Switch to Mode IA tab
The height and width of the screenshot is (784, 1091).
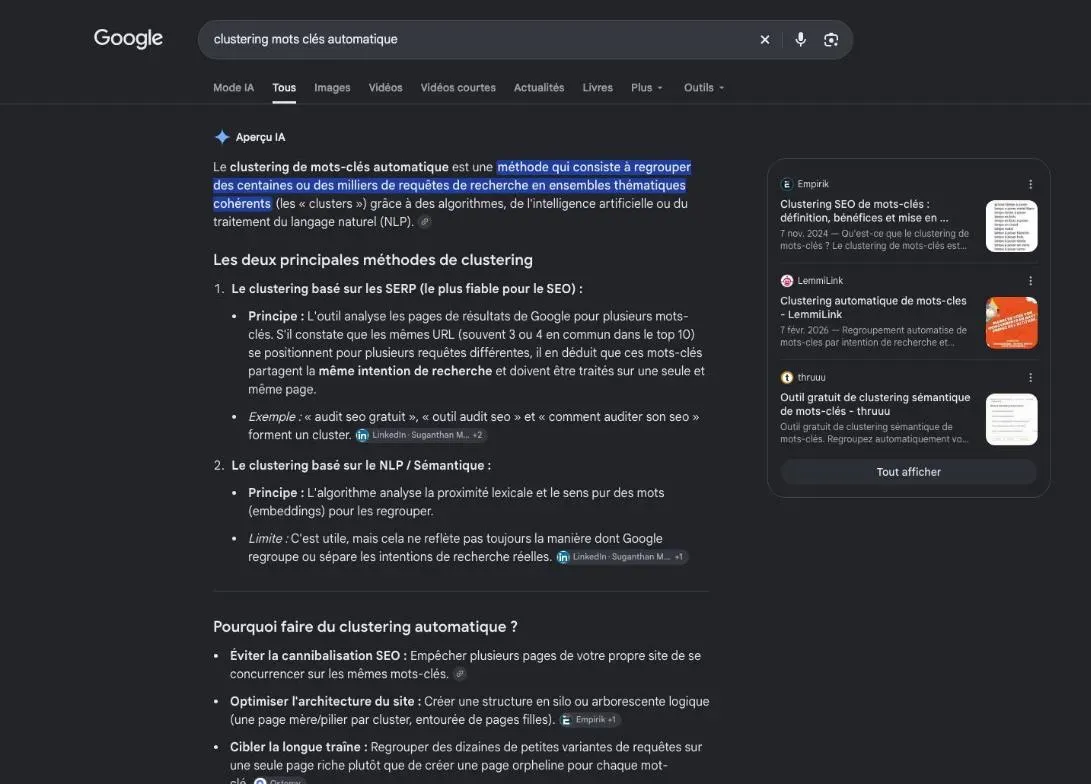[234, 88]
